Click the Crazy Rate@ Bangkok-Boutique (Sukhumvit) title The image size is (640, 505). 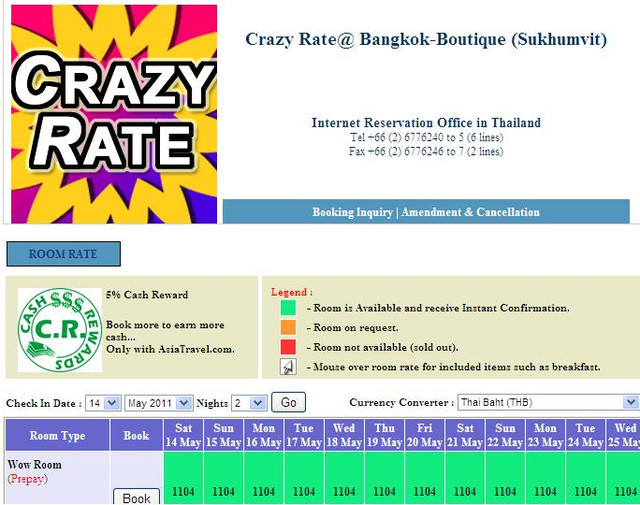click(426, 40)
